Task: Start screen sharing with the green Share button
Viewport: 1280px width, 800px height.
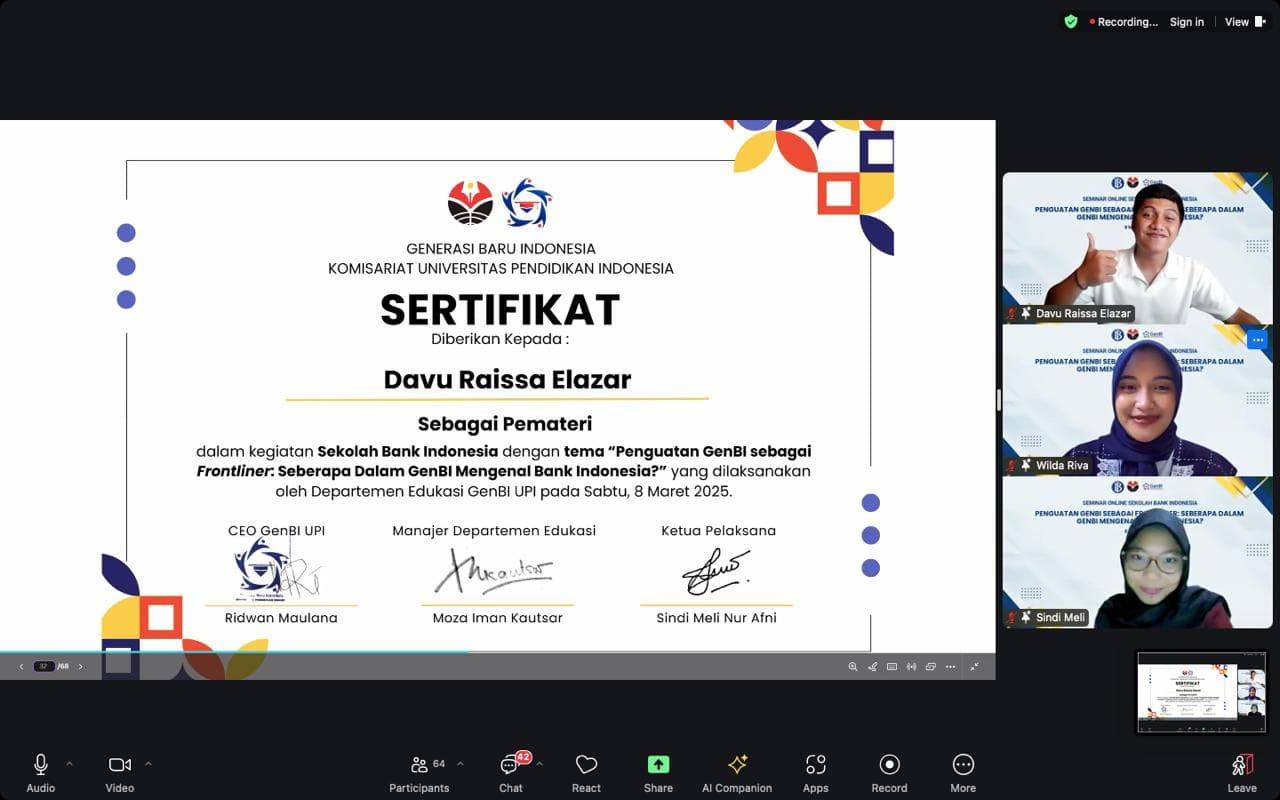Action: pos(658,772)
